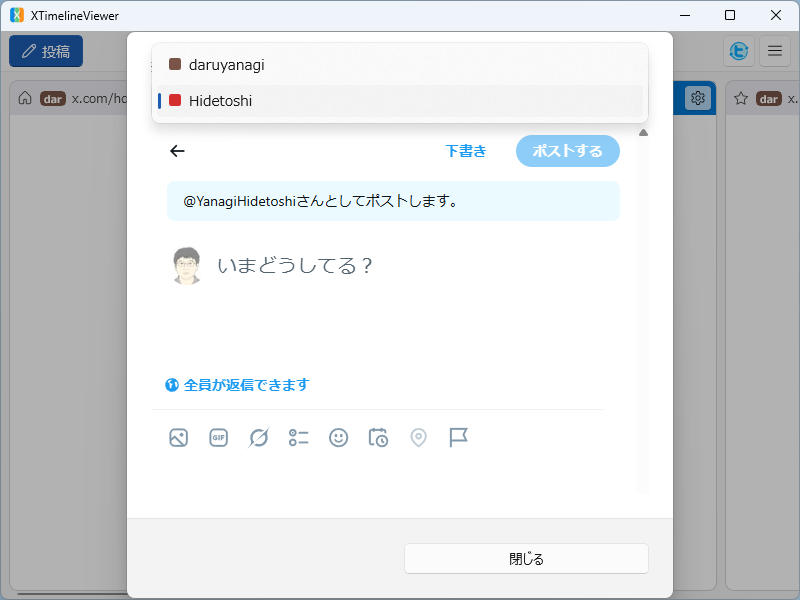The width and height of the screenshot is (800, 600).
Task: Click the @YanagiHidetoshiさんとしてポストします notice
Action: pos(393,201)
